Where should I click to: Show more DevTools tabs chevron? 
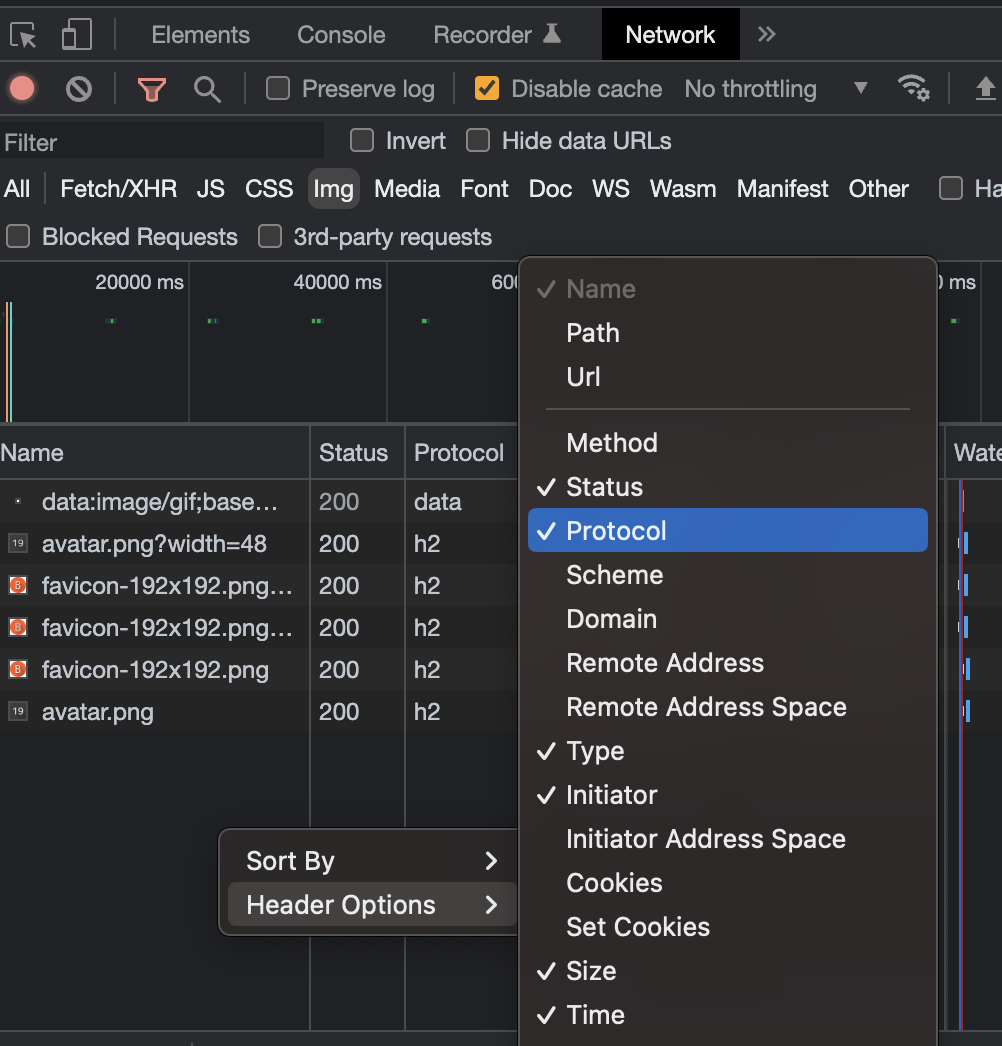coord(767,35)
